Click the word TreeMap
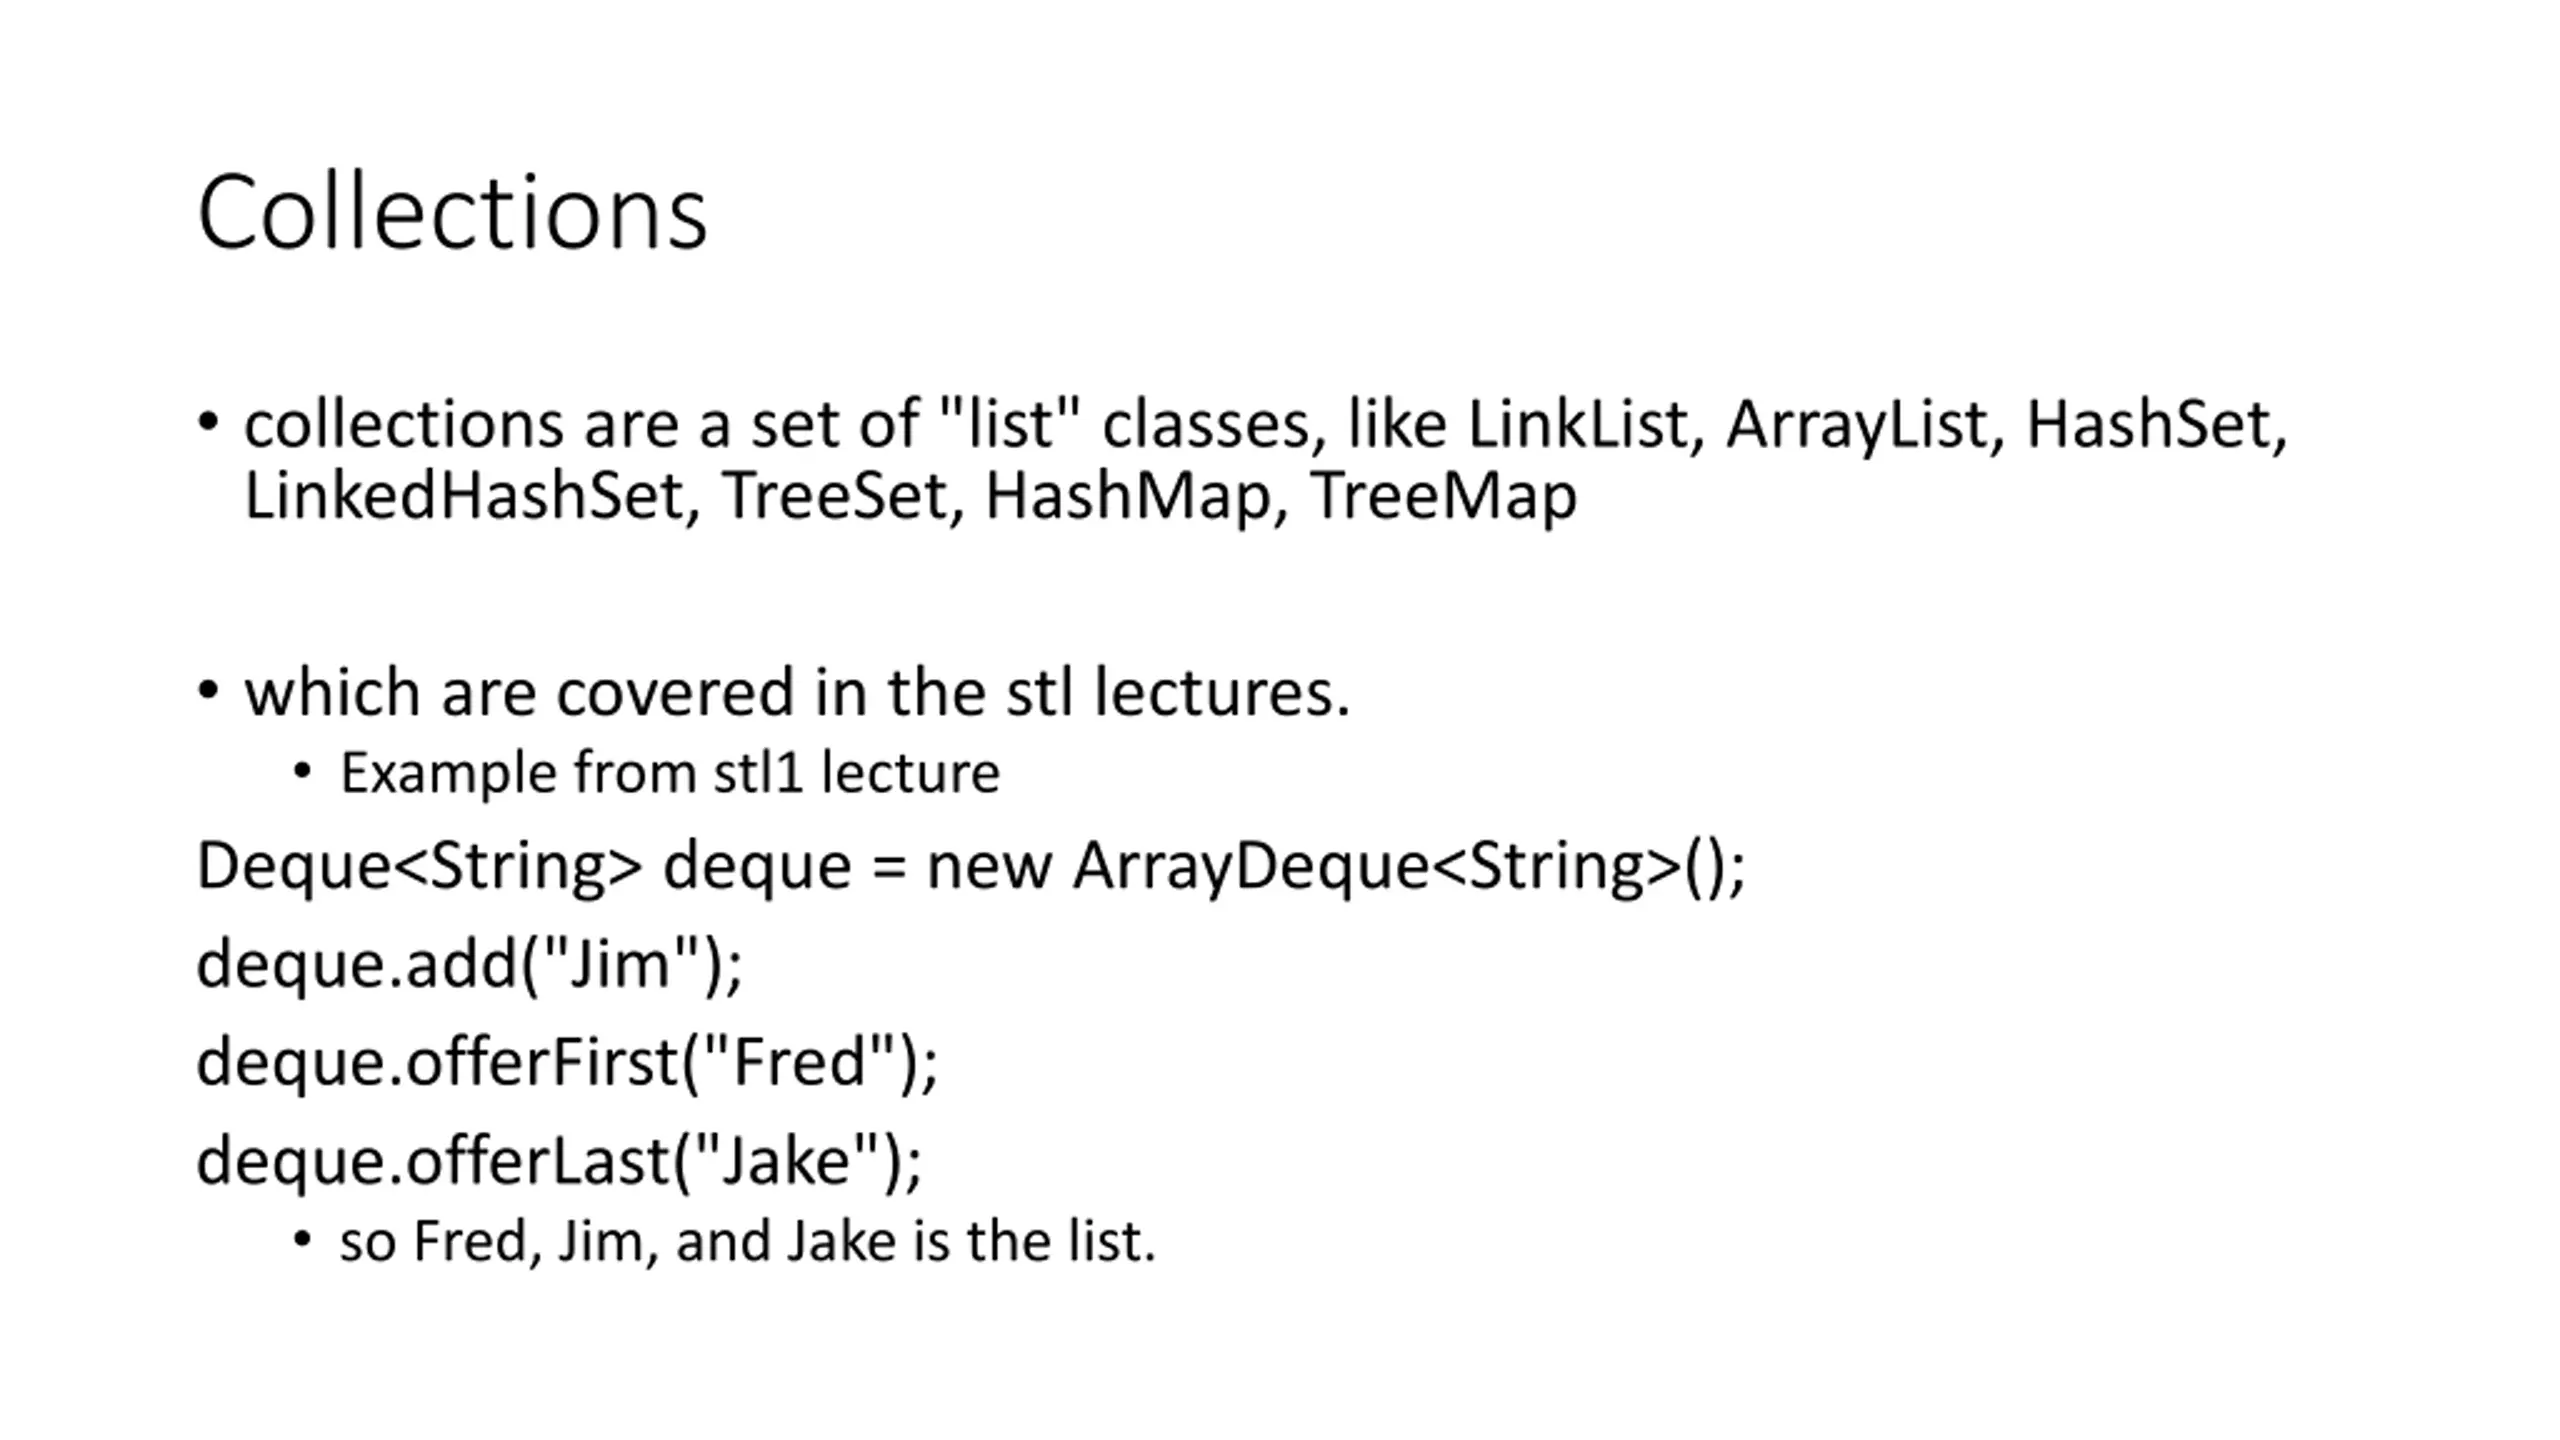 click(x=1443, y=496)
